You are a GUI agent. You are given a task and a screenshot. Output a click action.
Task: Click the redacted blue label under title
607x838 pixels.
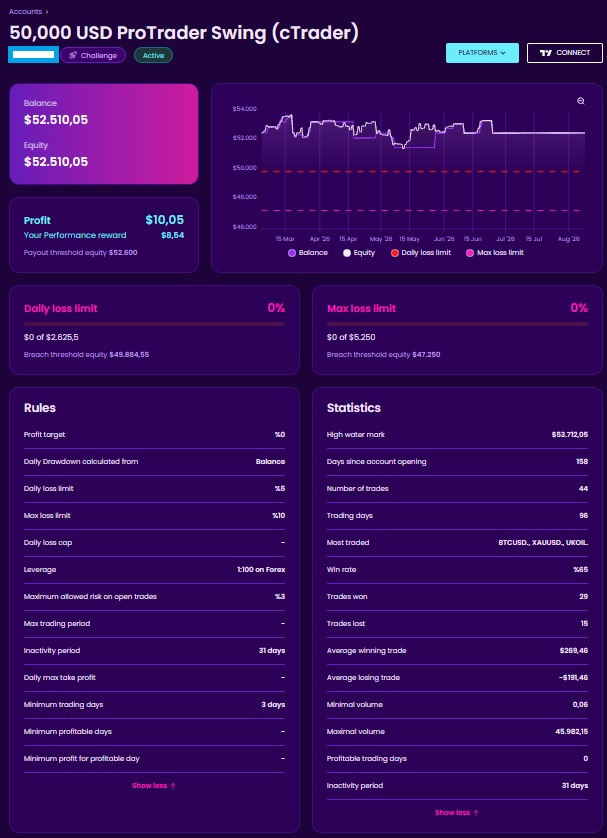click(x=33, y=55)
